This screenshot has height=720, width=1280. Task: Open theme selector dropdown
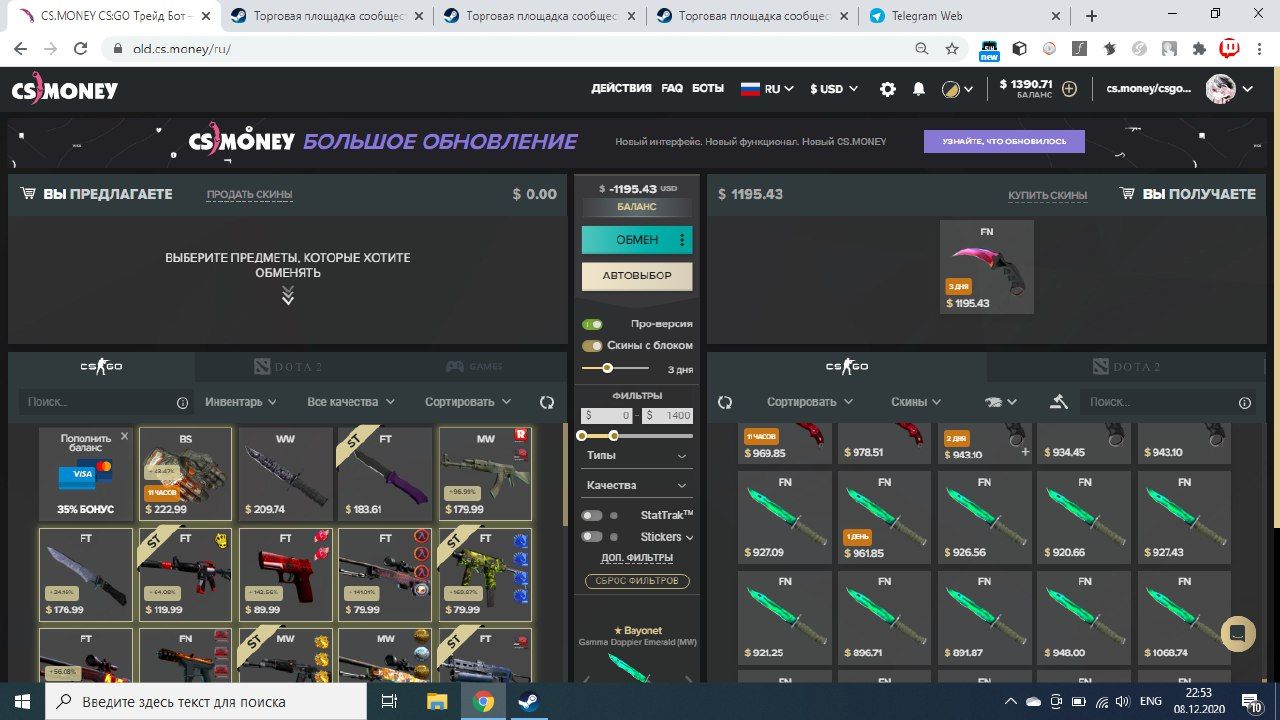pos(957,89)
